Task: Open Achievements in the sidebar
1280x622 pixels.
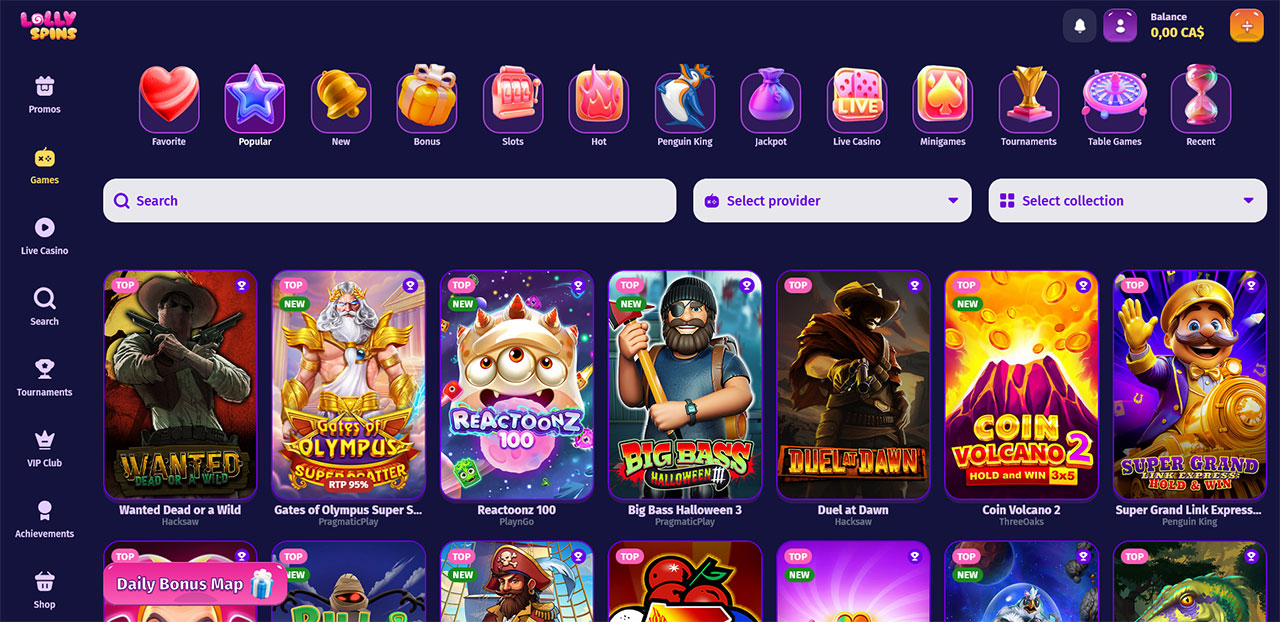Action: click(44, 520)
